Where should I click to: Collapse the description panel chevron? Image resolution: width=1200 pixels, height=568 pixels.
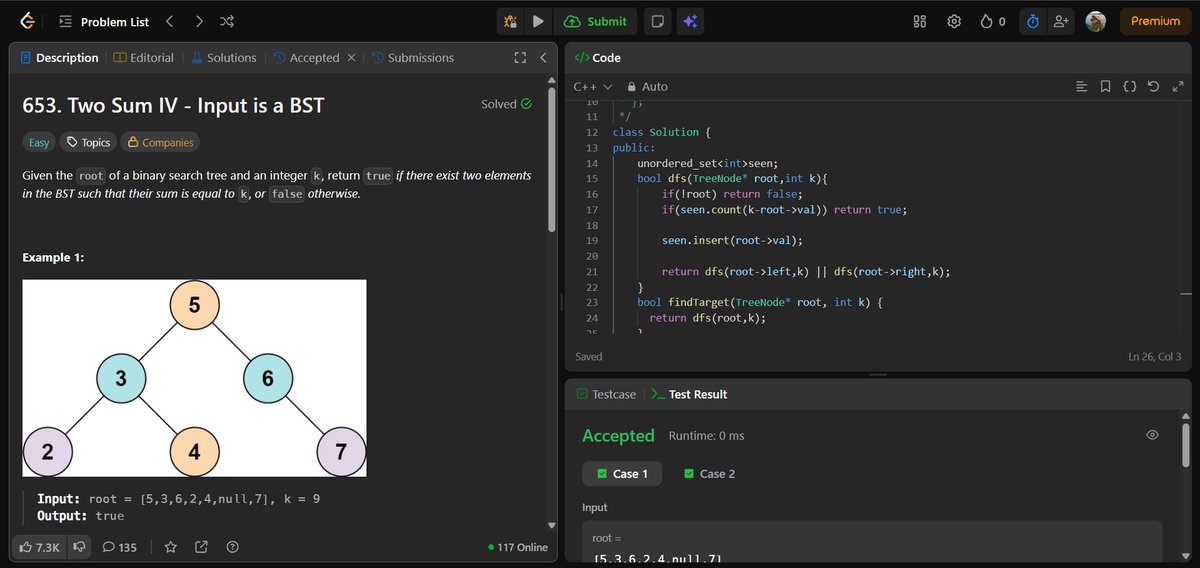542,58
